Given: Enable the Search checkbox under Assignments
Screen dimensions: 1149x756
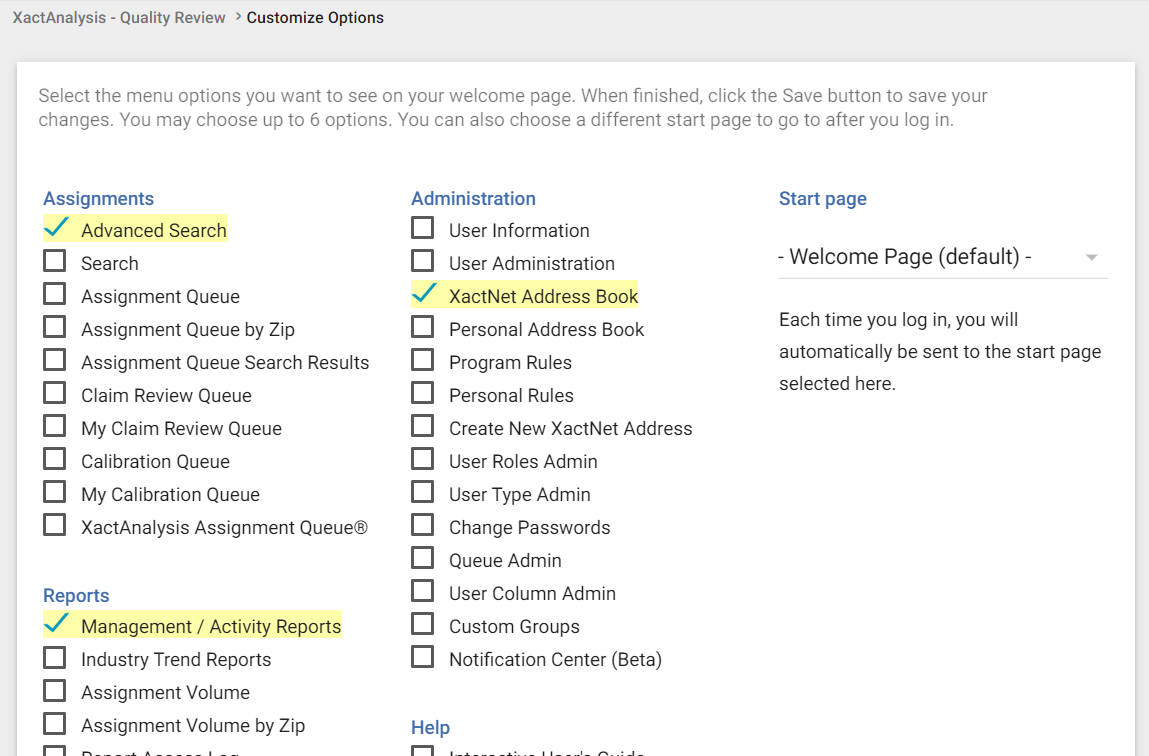Looking at the screenshot, I should (55, 262).
